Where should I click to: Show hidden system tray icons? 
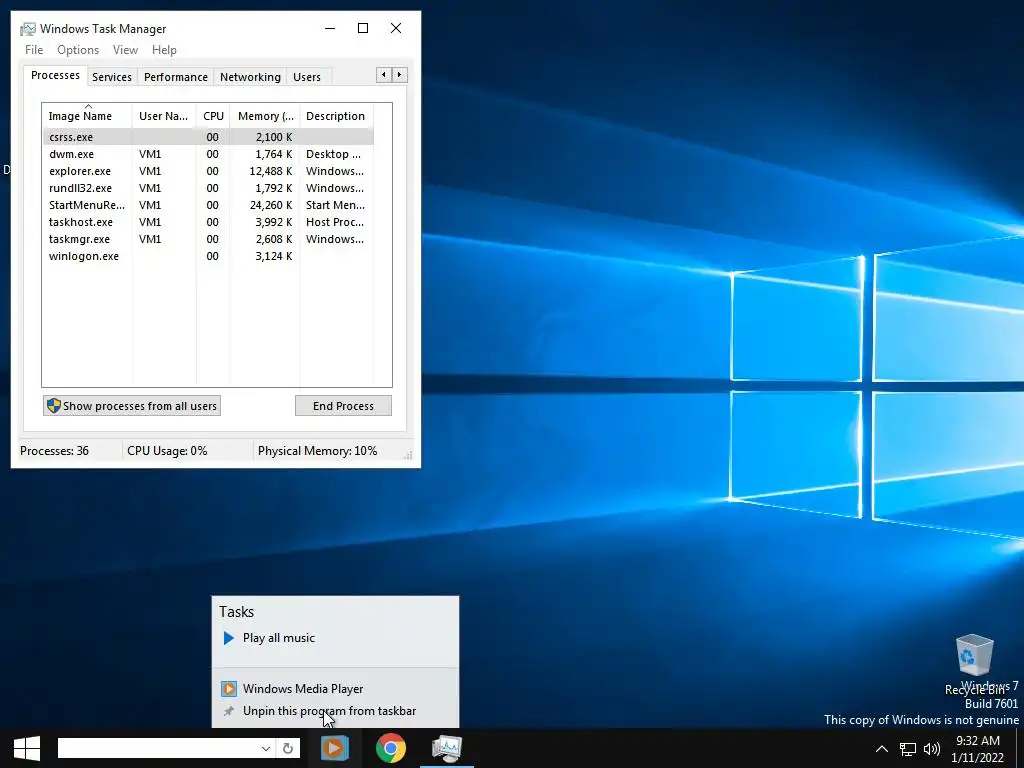point(881,749)
